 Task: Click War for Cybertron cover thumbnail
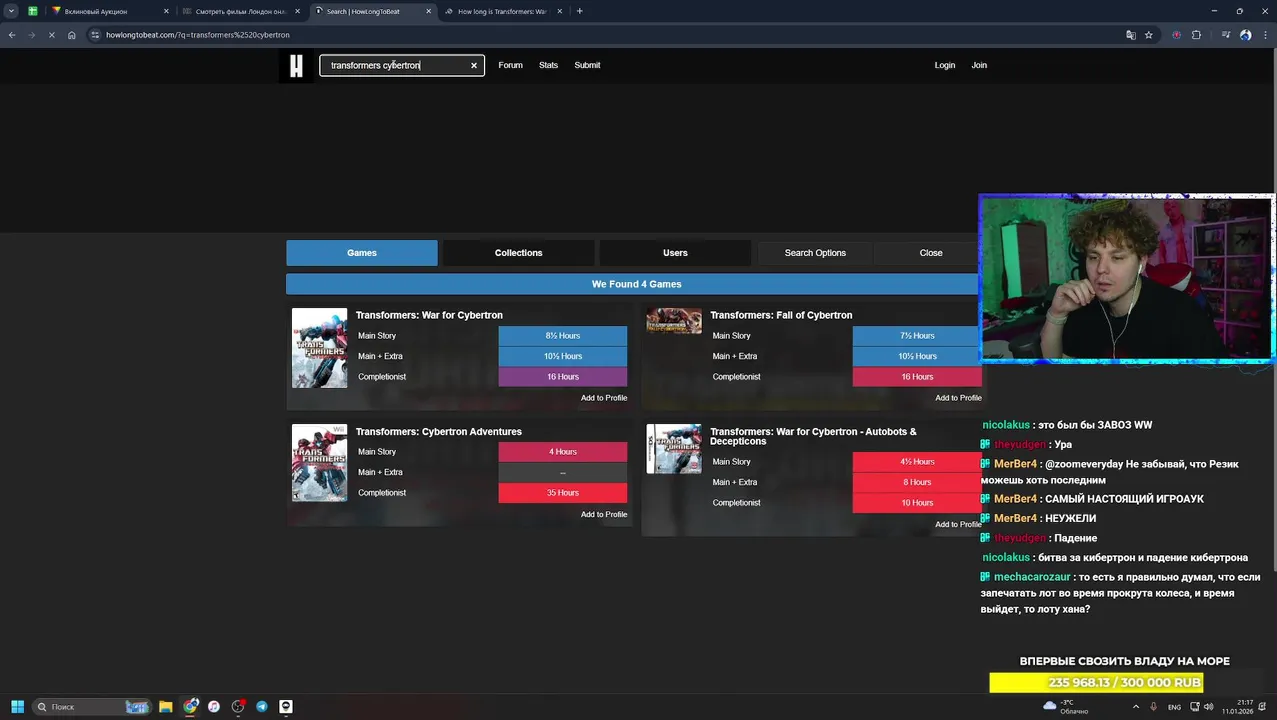(319, 348)
